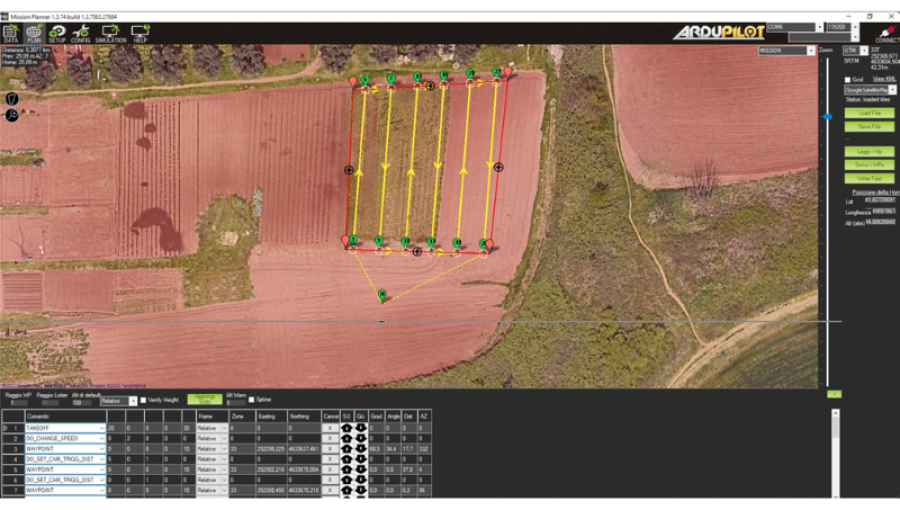This screenshot has height=510, width=900.
Task: Click the Write Fast button
Action: point(870,178)
